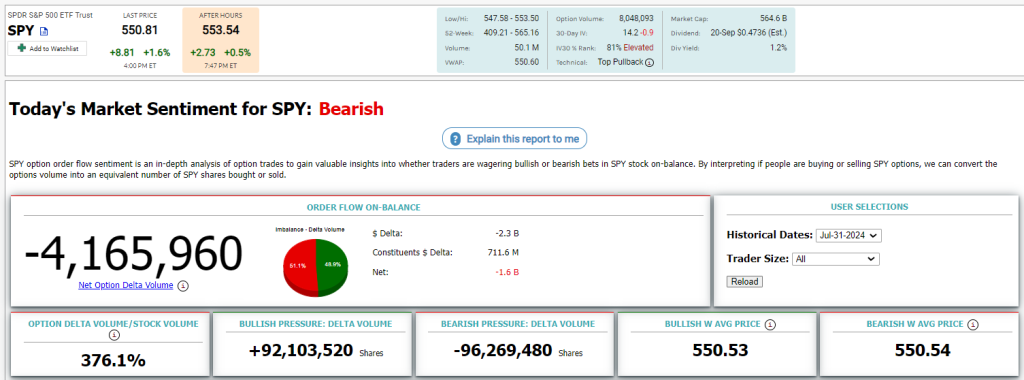Click the IV30 % Rank Elevated label
This screenshot has width=1024, height=380.
pos(638,48)
